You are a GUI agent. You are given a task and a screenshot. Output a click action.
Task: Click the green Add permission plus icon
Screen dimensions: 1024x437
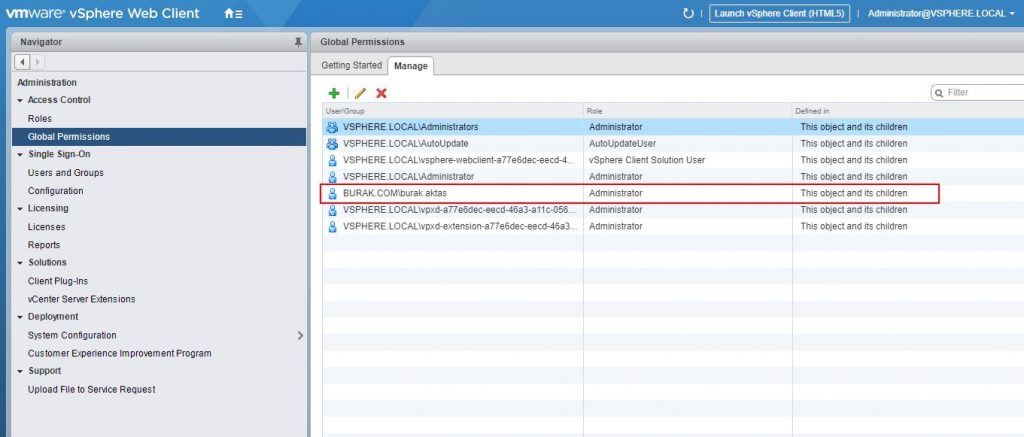(x=334, y=93)
